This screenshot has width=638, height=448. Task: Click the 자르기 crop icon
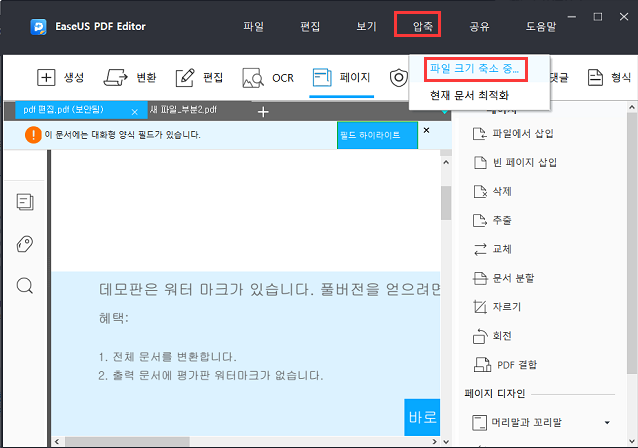[480, 307]
